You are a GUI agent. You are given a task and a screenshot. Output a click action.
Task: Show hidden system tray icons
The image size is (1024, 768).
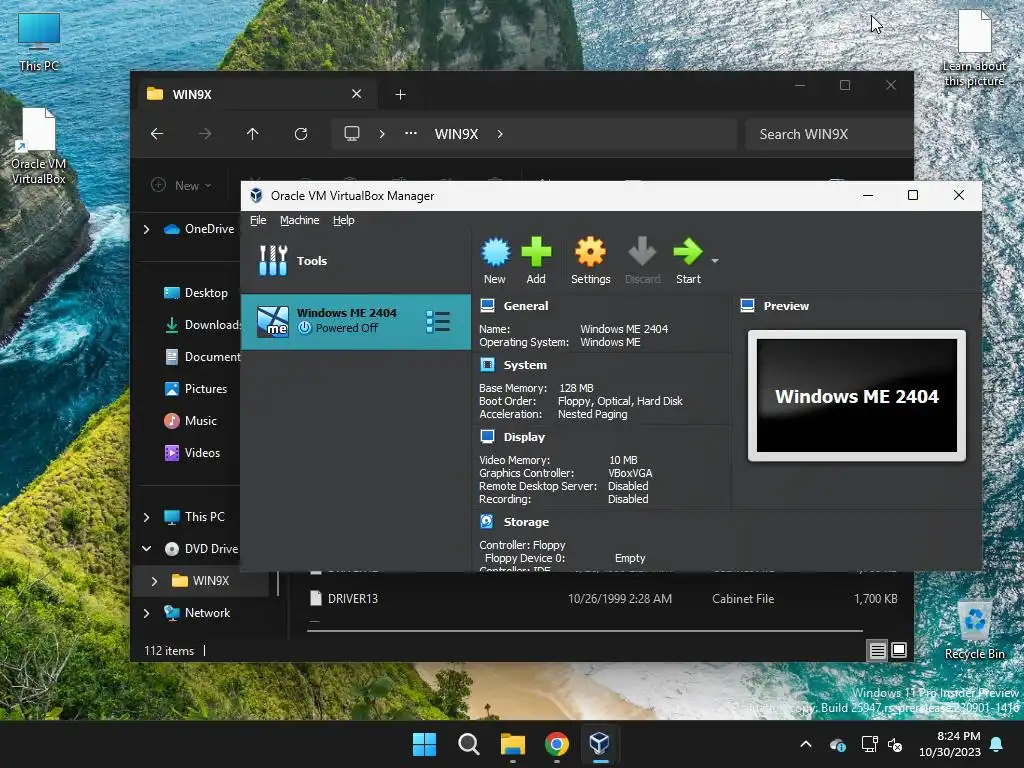(x=806, y=744)
